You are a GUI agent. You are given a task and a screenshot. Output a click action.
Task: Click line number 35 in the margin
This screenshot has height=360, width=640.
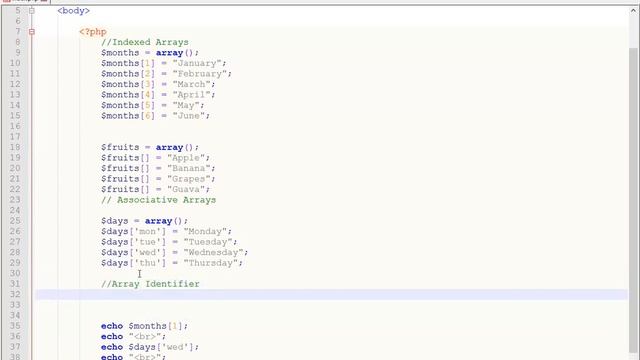pos(15,326)
